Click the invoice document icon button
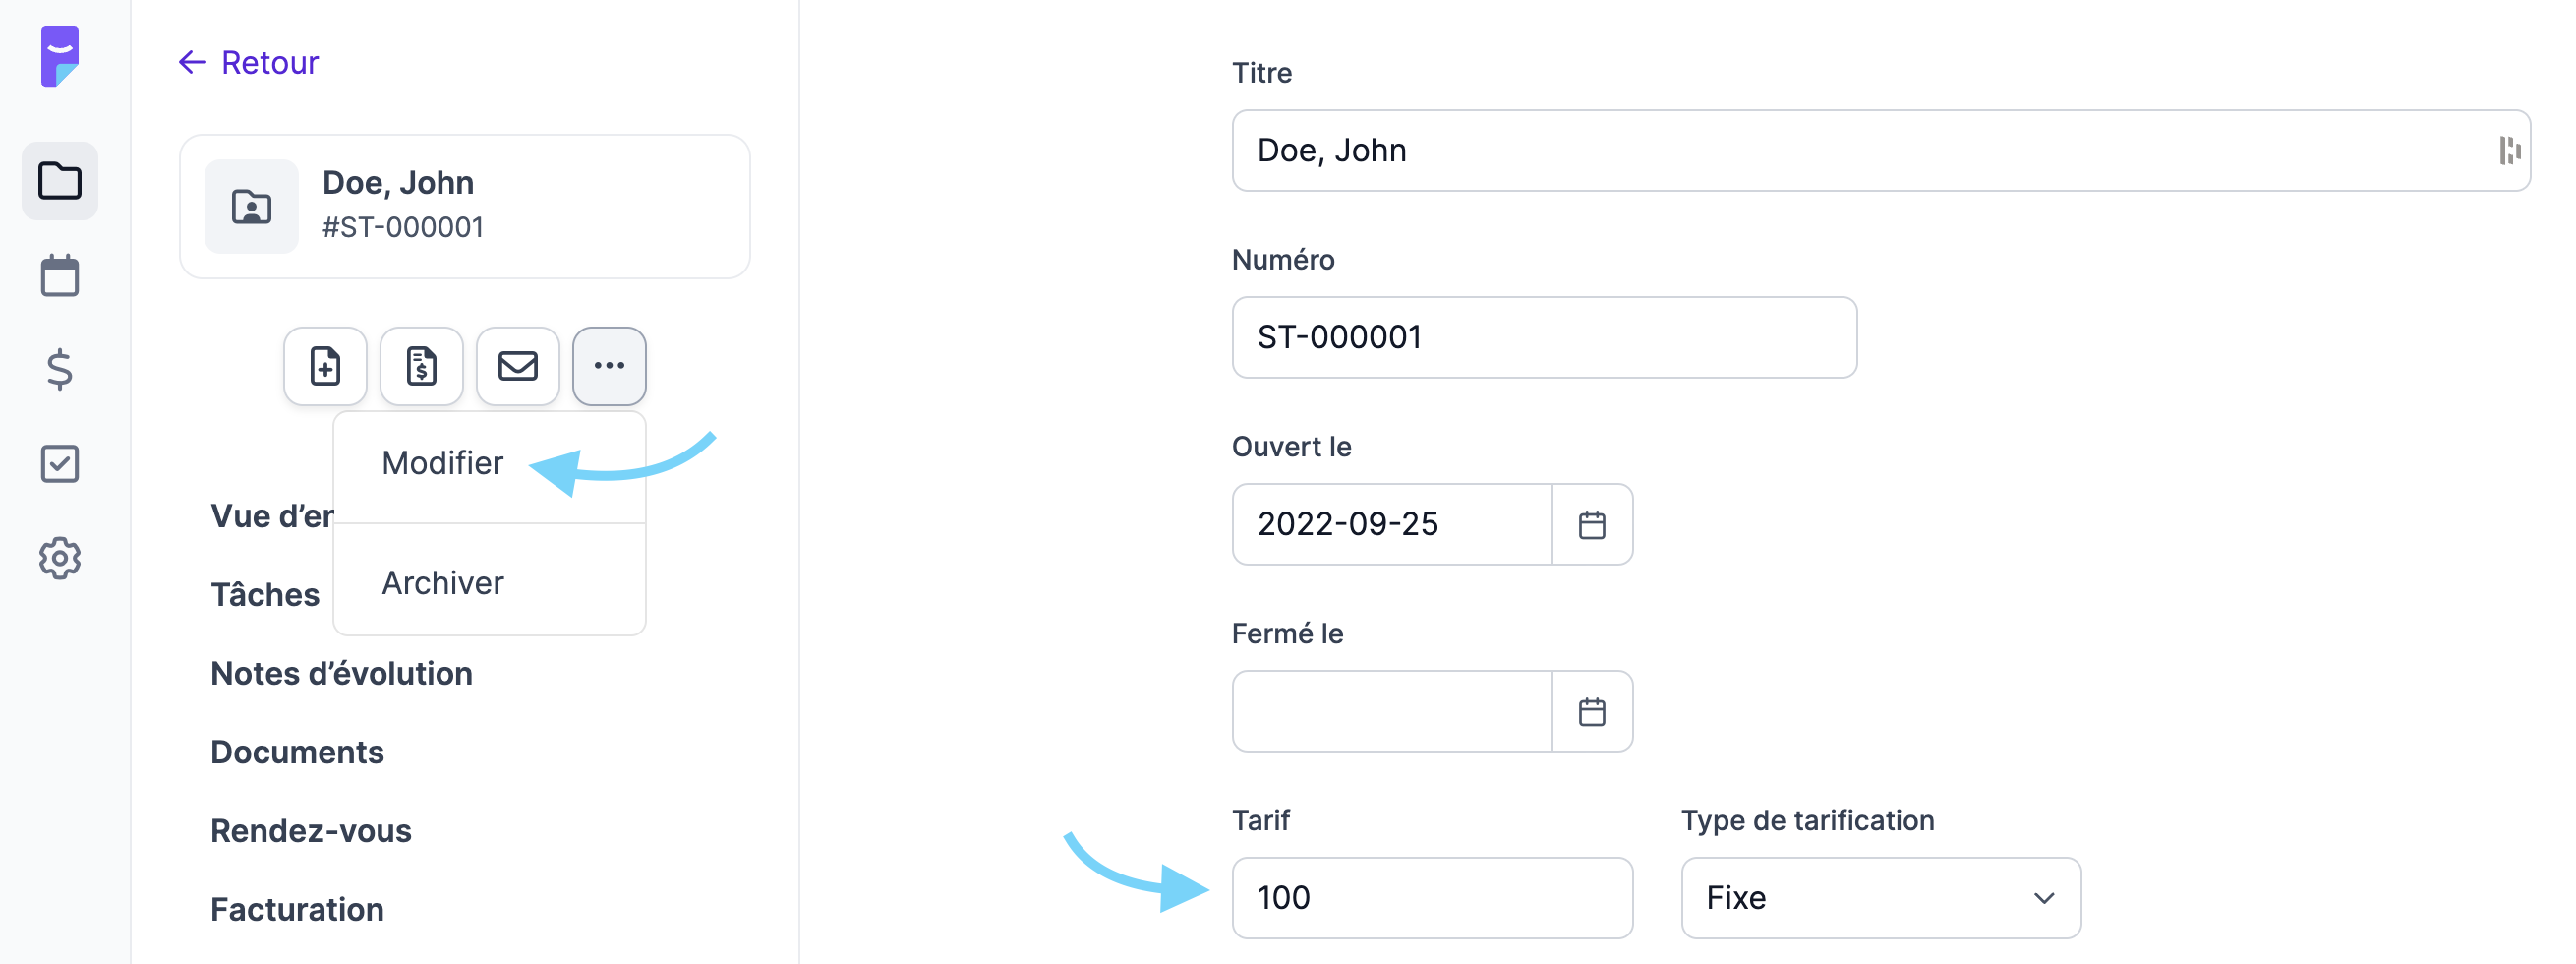2576x964 pixels. (x=421, y=366)
